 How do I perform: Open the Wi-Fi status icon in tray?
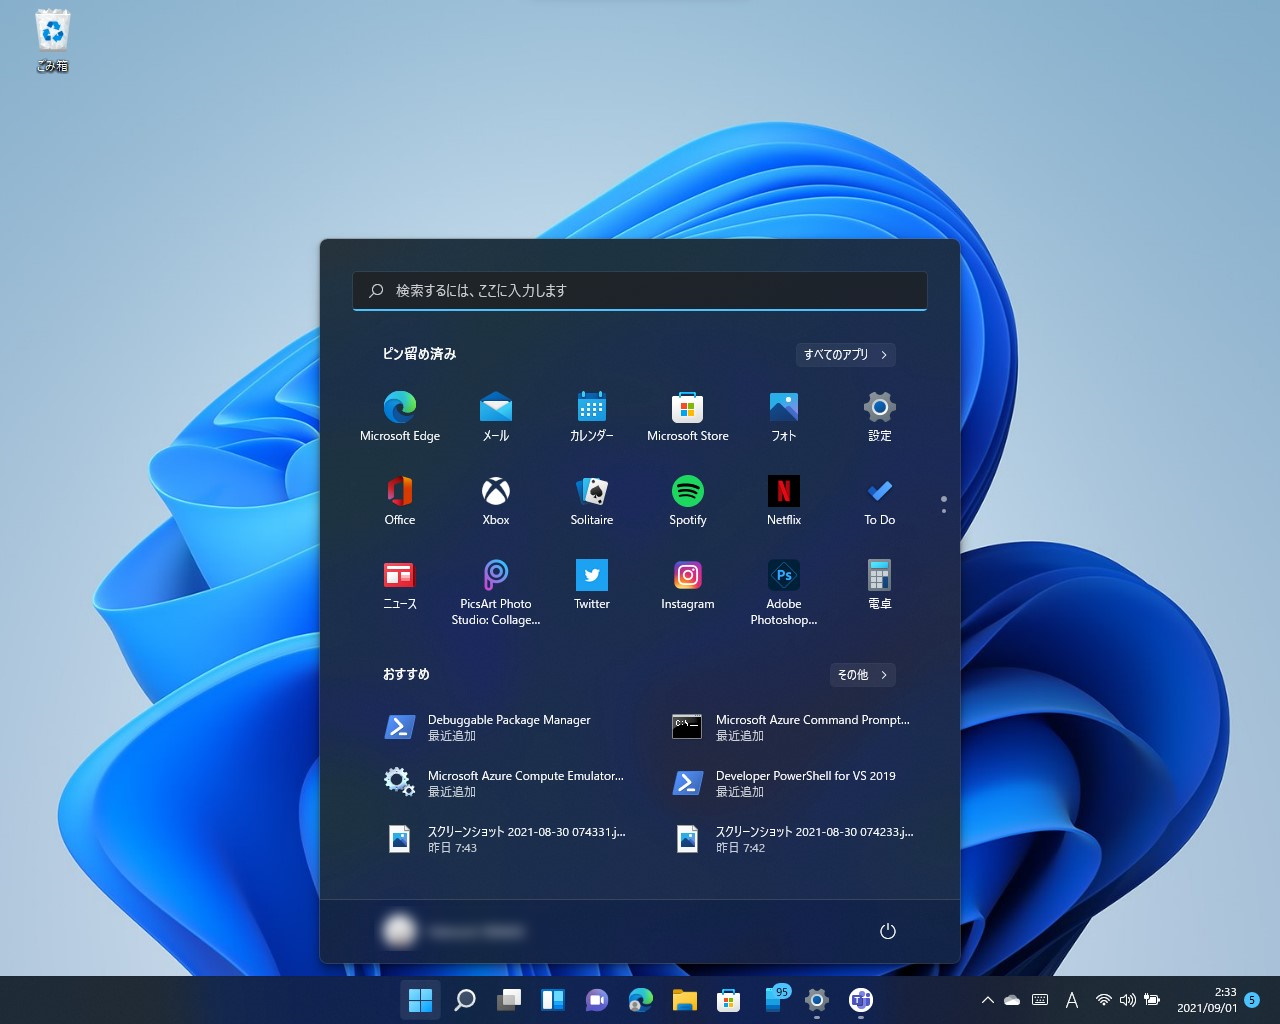pos(1104,999)
